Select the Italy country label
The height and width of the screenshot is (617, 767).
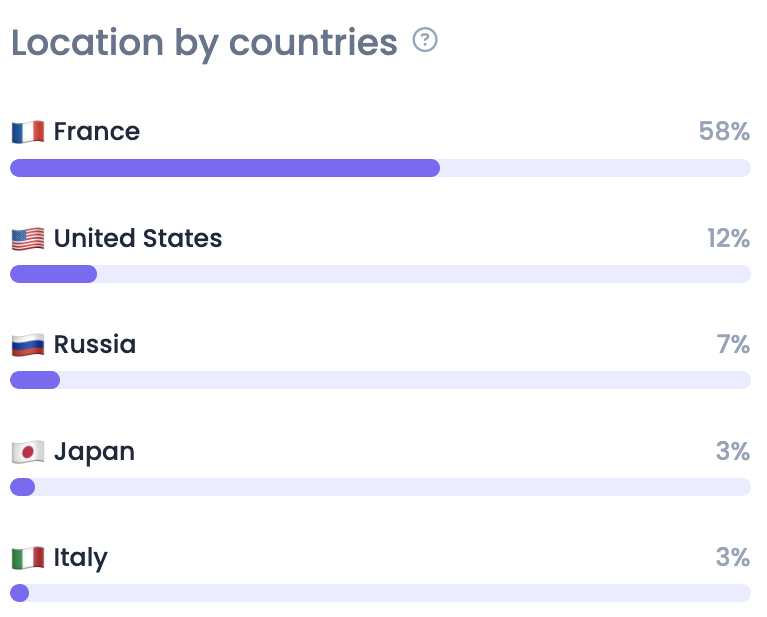80,558
